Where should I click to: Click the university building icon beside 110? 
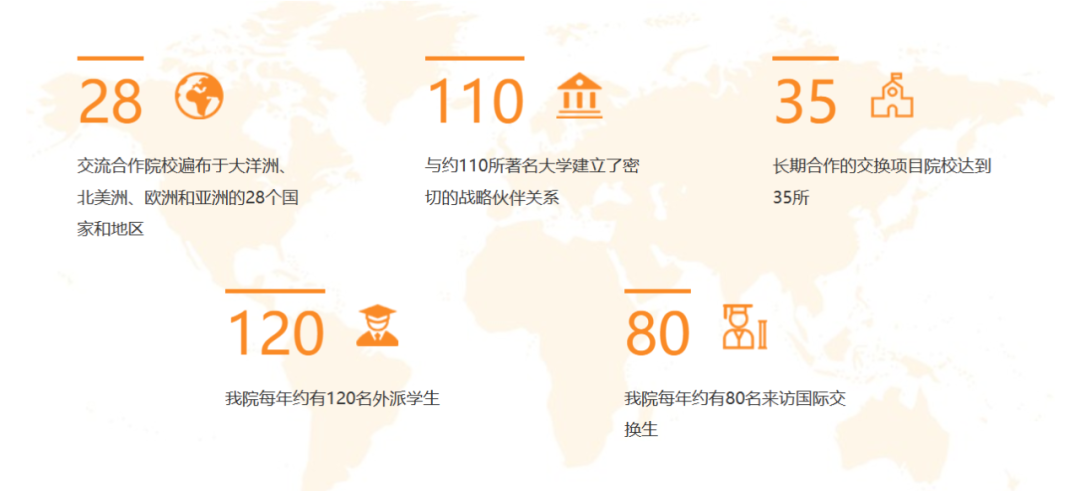[579, 96]
